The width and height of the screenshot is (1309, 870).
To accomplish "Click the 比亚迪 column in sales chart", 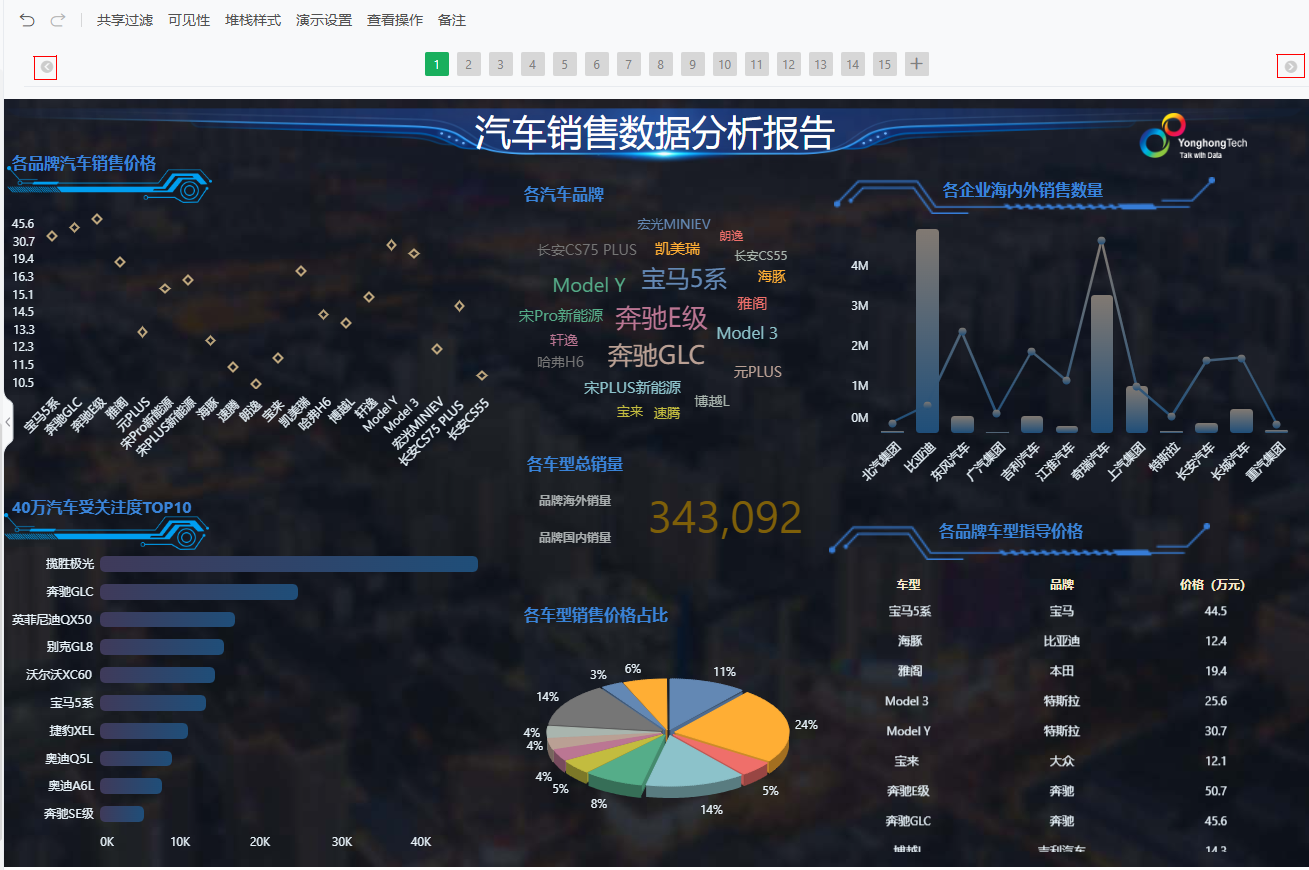I will [x=927, y=331].
